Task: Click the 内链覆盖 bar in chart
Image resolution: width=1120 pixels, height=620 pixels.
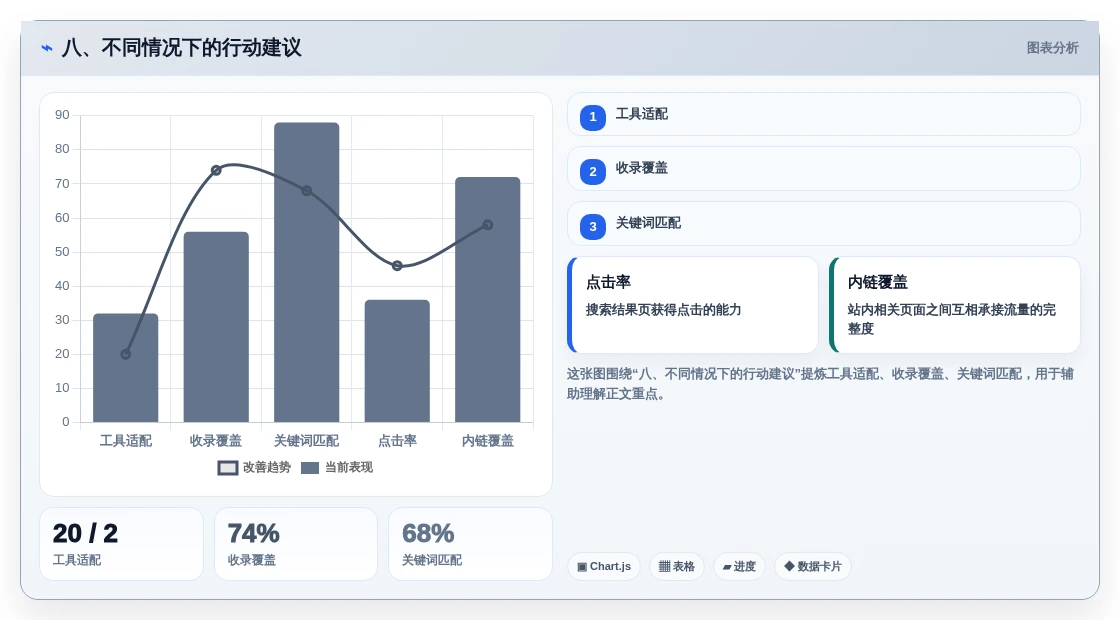Action: pos(488,299)
